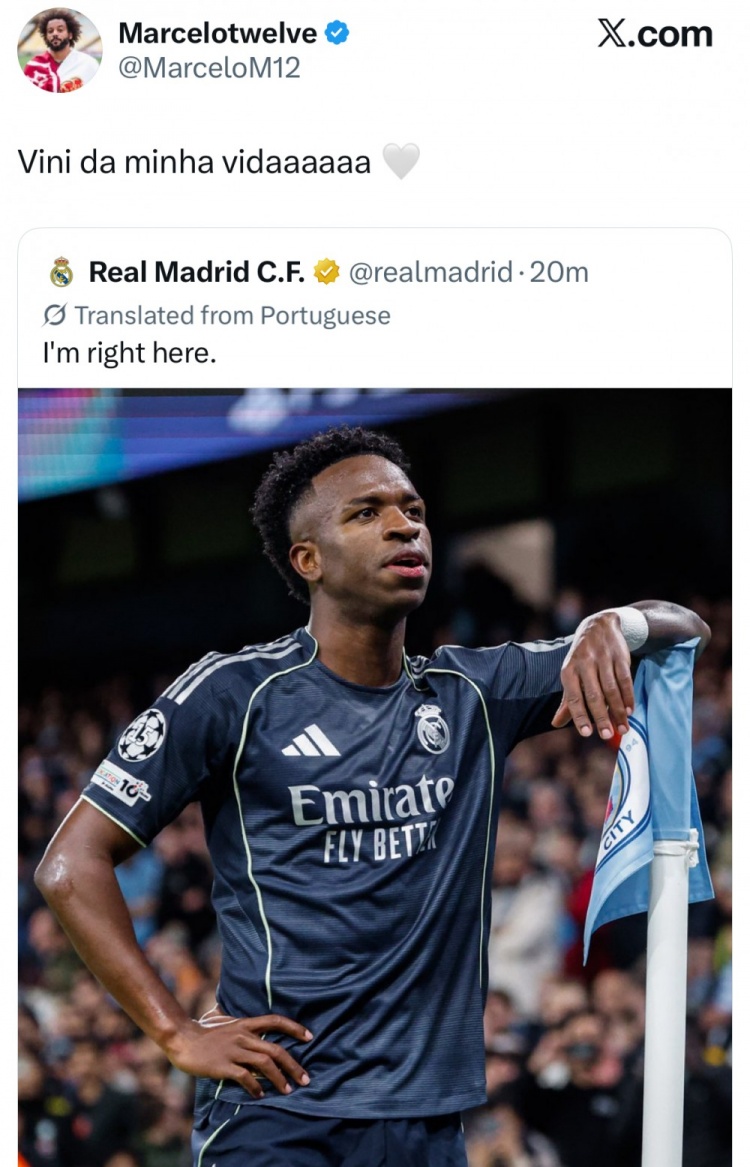Click Translated from Portuguese label
This screenshot has width=750, height=1167.
[x=232, y=316]
